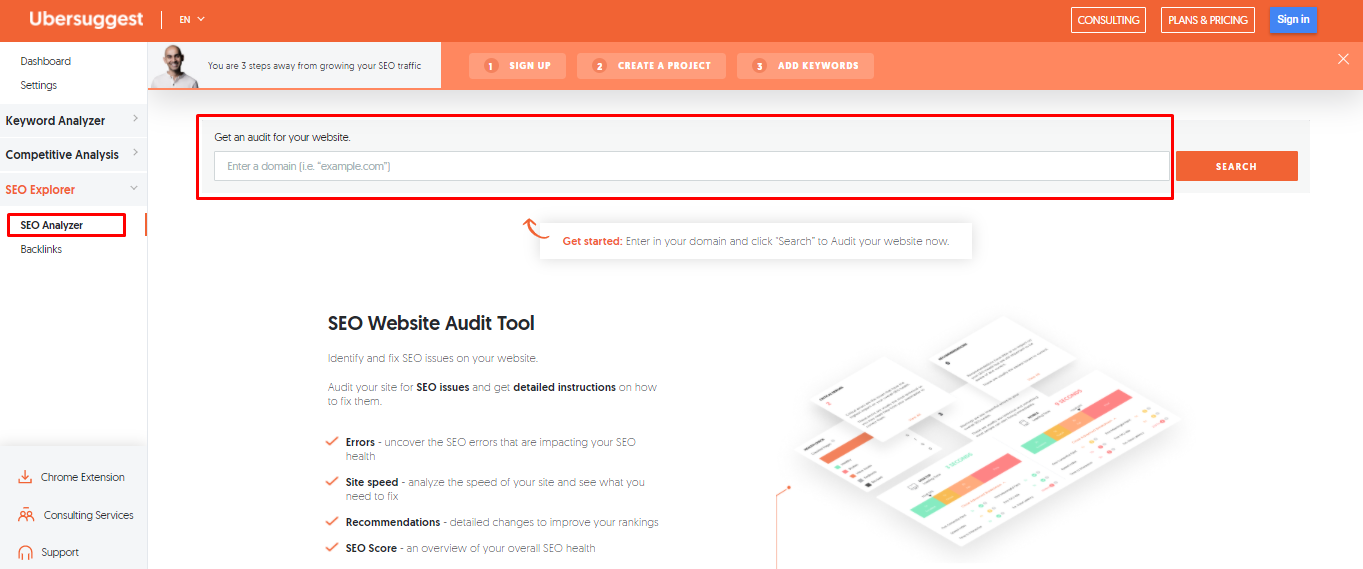This screenshot has width=1363, height=569.
Task: Click the Chrome Extension download icon
Action: click(26, 477)
